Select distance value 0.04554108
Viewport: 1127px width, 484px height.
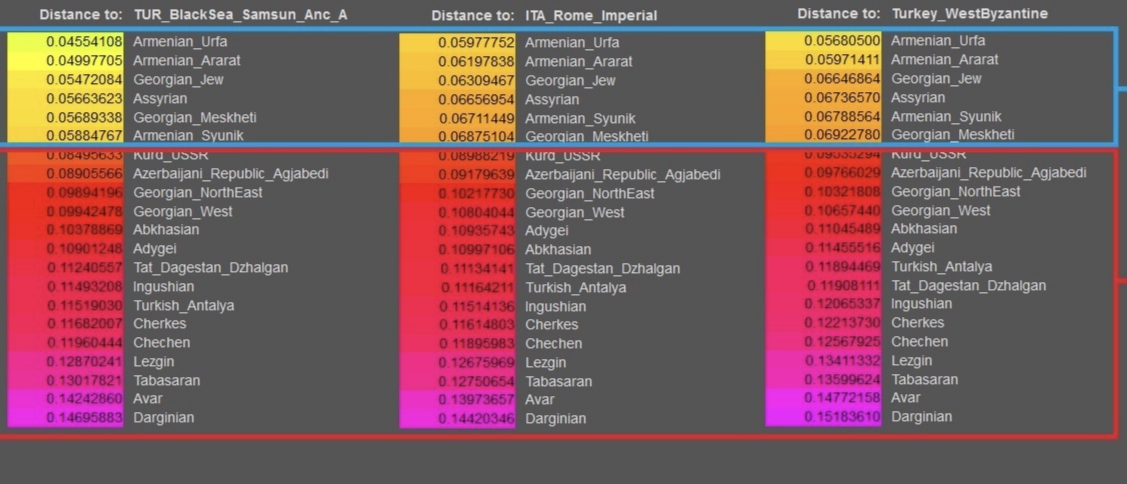pyautogui.click(x=85, y=42)
